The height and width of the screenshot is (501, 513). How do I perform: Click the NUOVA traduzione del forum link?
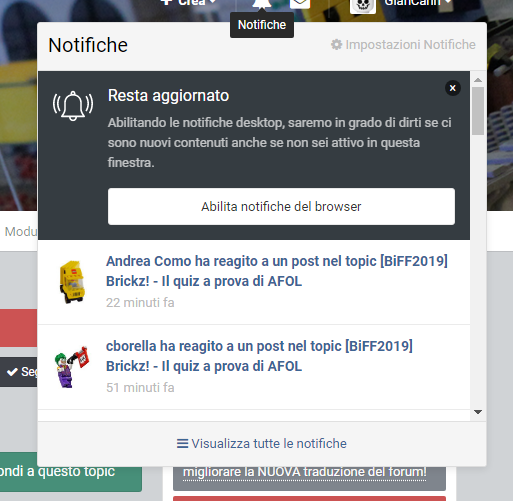coord(304,472)
